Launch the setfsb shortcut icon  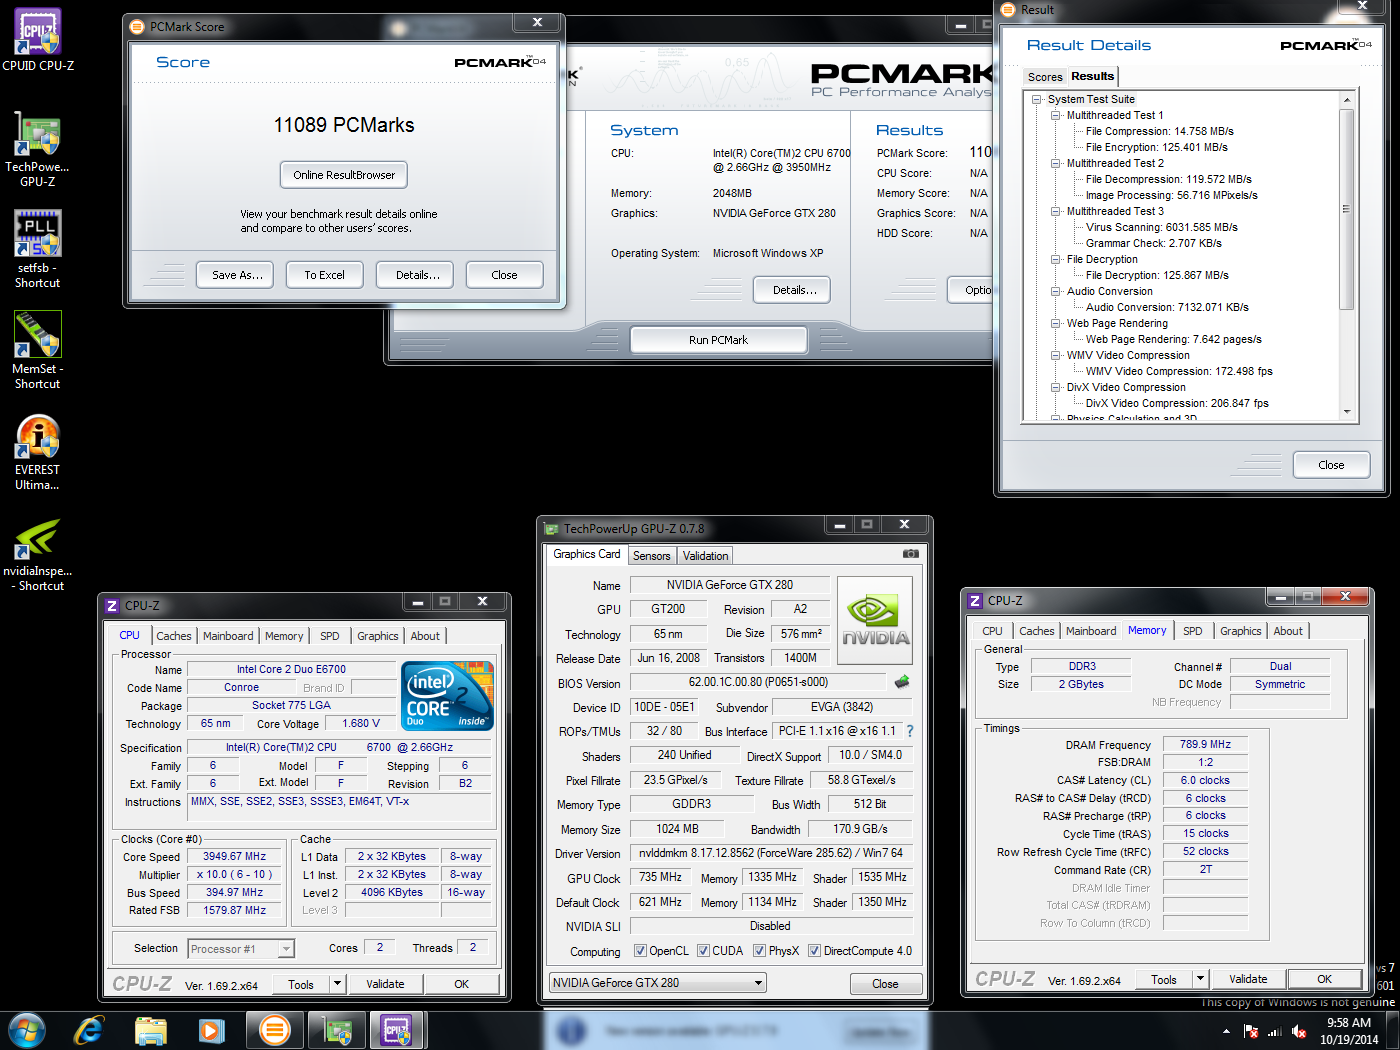click(38, 249)
